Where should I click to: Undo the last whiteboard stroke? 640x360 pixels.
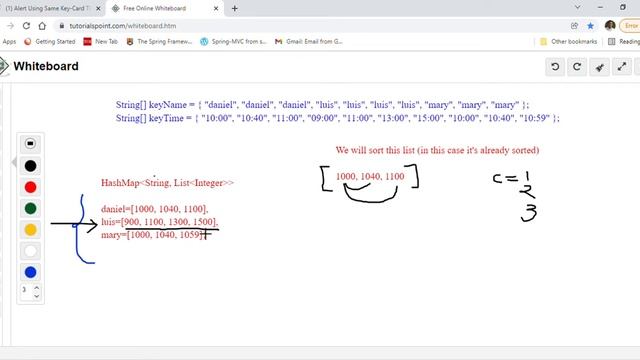555,67
